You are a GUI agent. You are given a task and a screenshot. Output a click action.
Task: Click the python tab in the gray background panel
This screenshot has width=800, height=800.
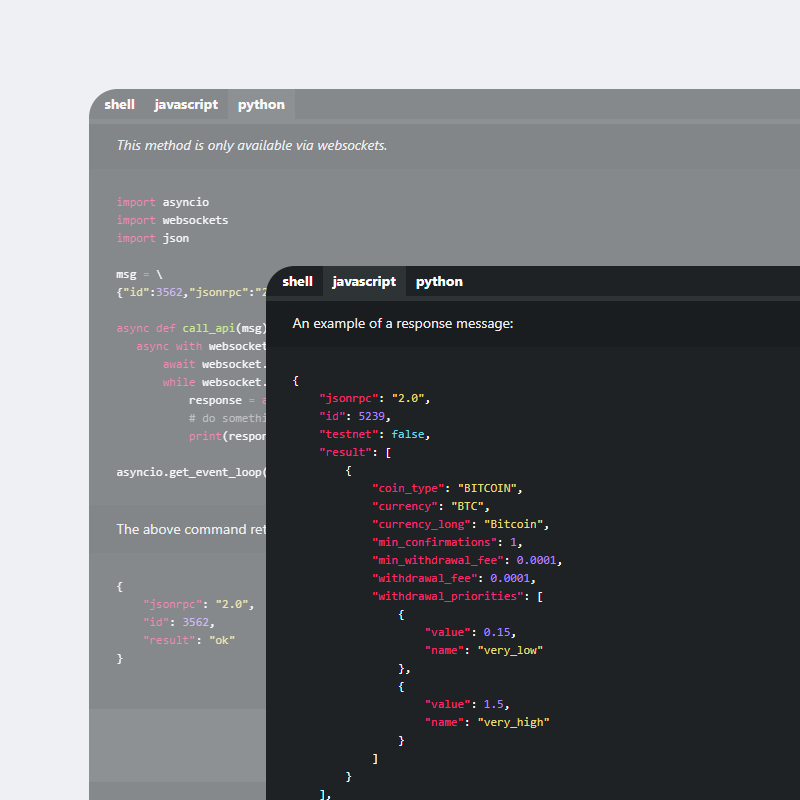point(261,104)
